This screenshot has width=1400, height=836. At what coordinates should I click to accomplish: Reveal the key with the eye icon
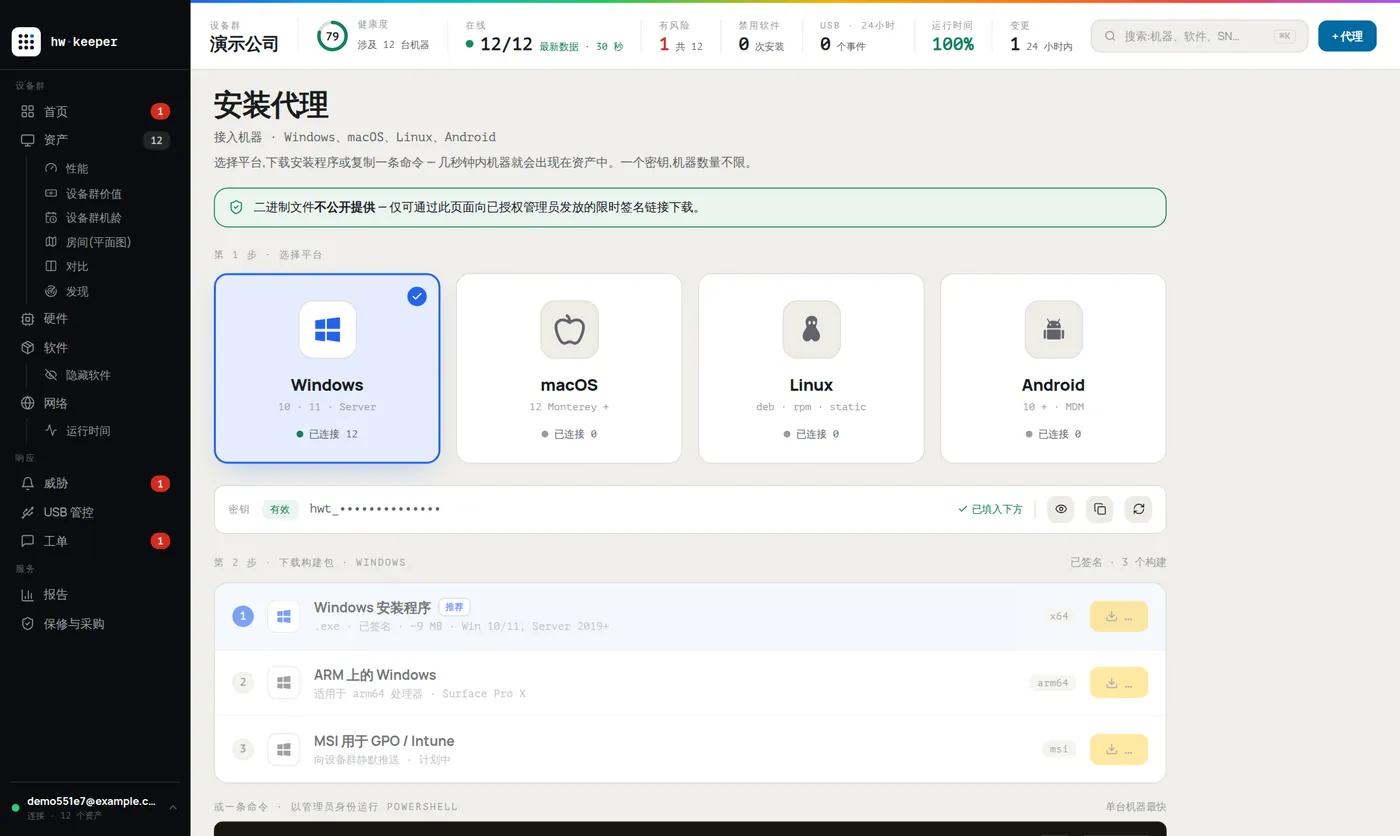tap(1061, 509)
